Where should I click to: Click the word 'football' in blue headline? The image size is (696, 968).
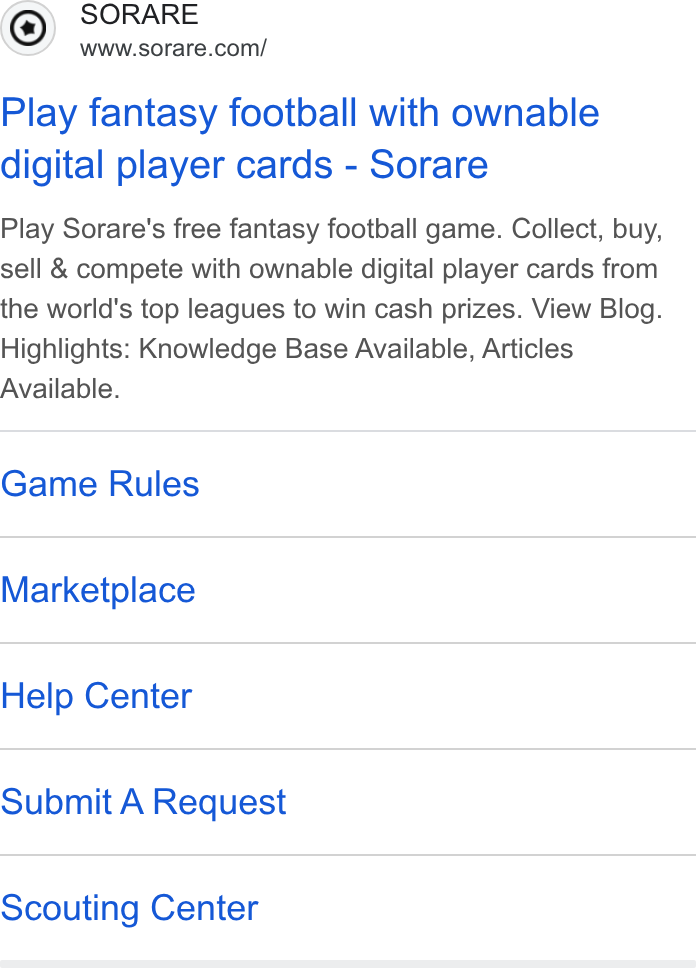pos(293,114)
